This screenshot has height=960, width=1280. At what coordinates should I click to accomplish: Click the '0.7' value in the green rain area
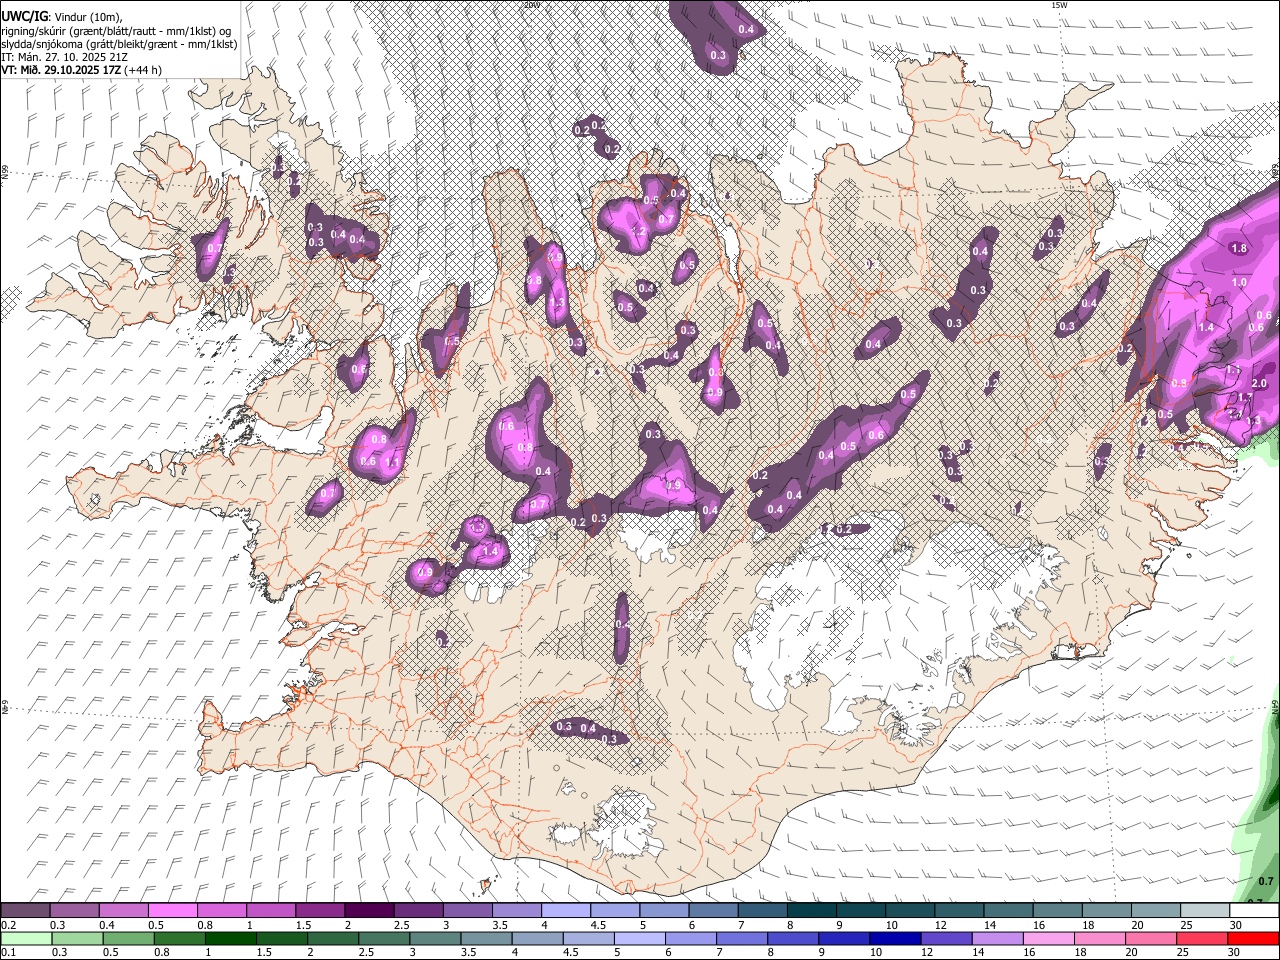click(x=1266, y=881)
